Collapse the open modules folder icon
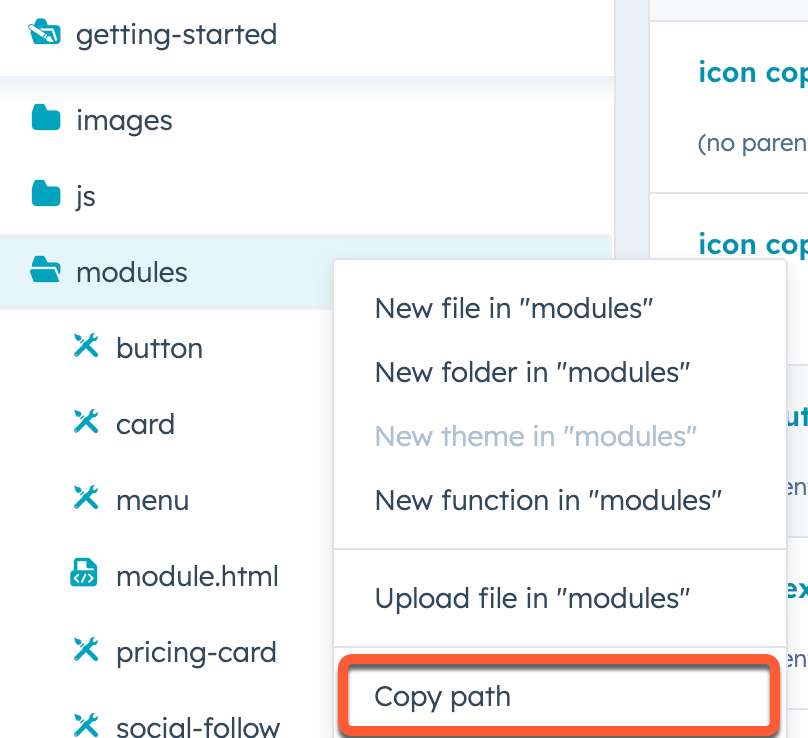Viewport: 808px width, 738px height. (x=45, y=270)
